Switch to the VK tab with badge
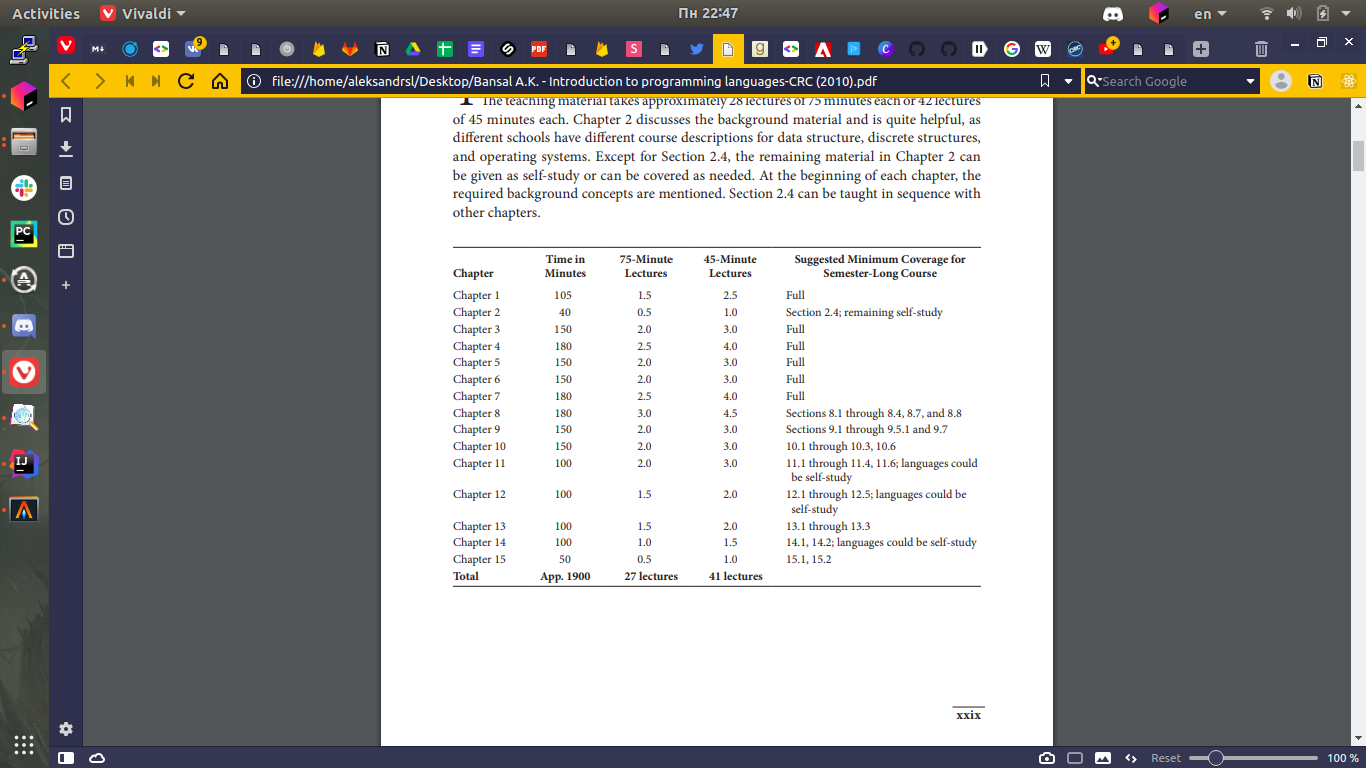The height and width of the screenshot is (768, 1366). tap(193, 48)
